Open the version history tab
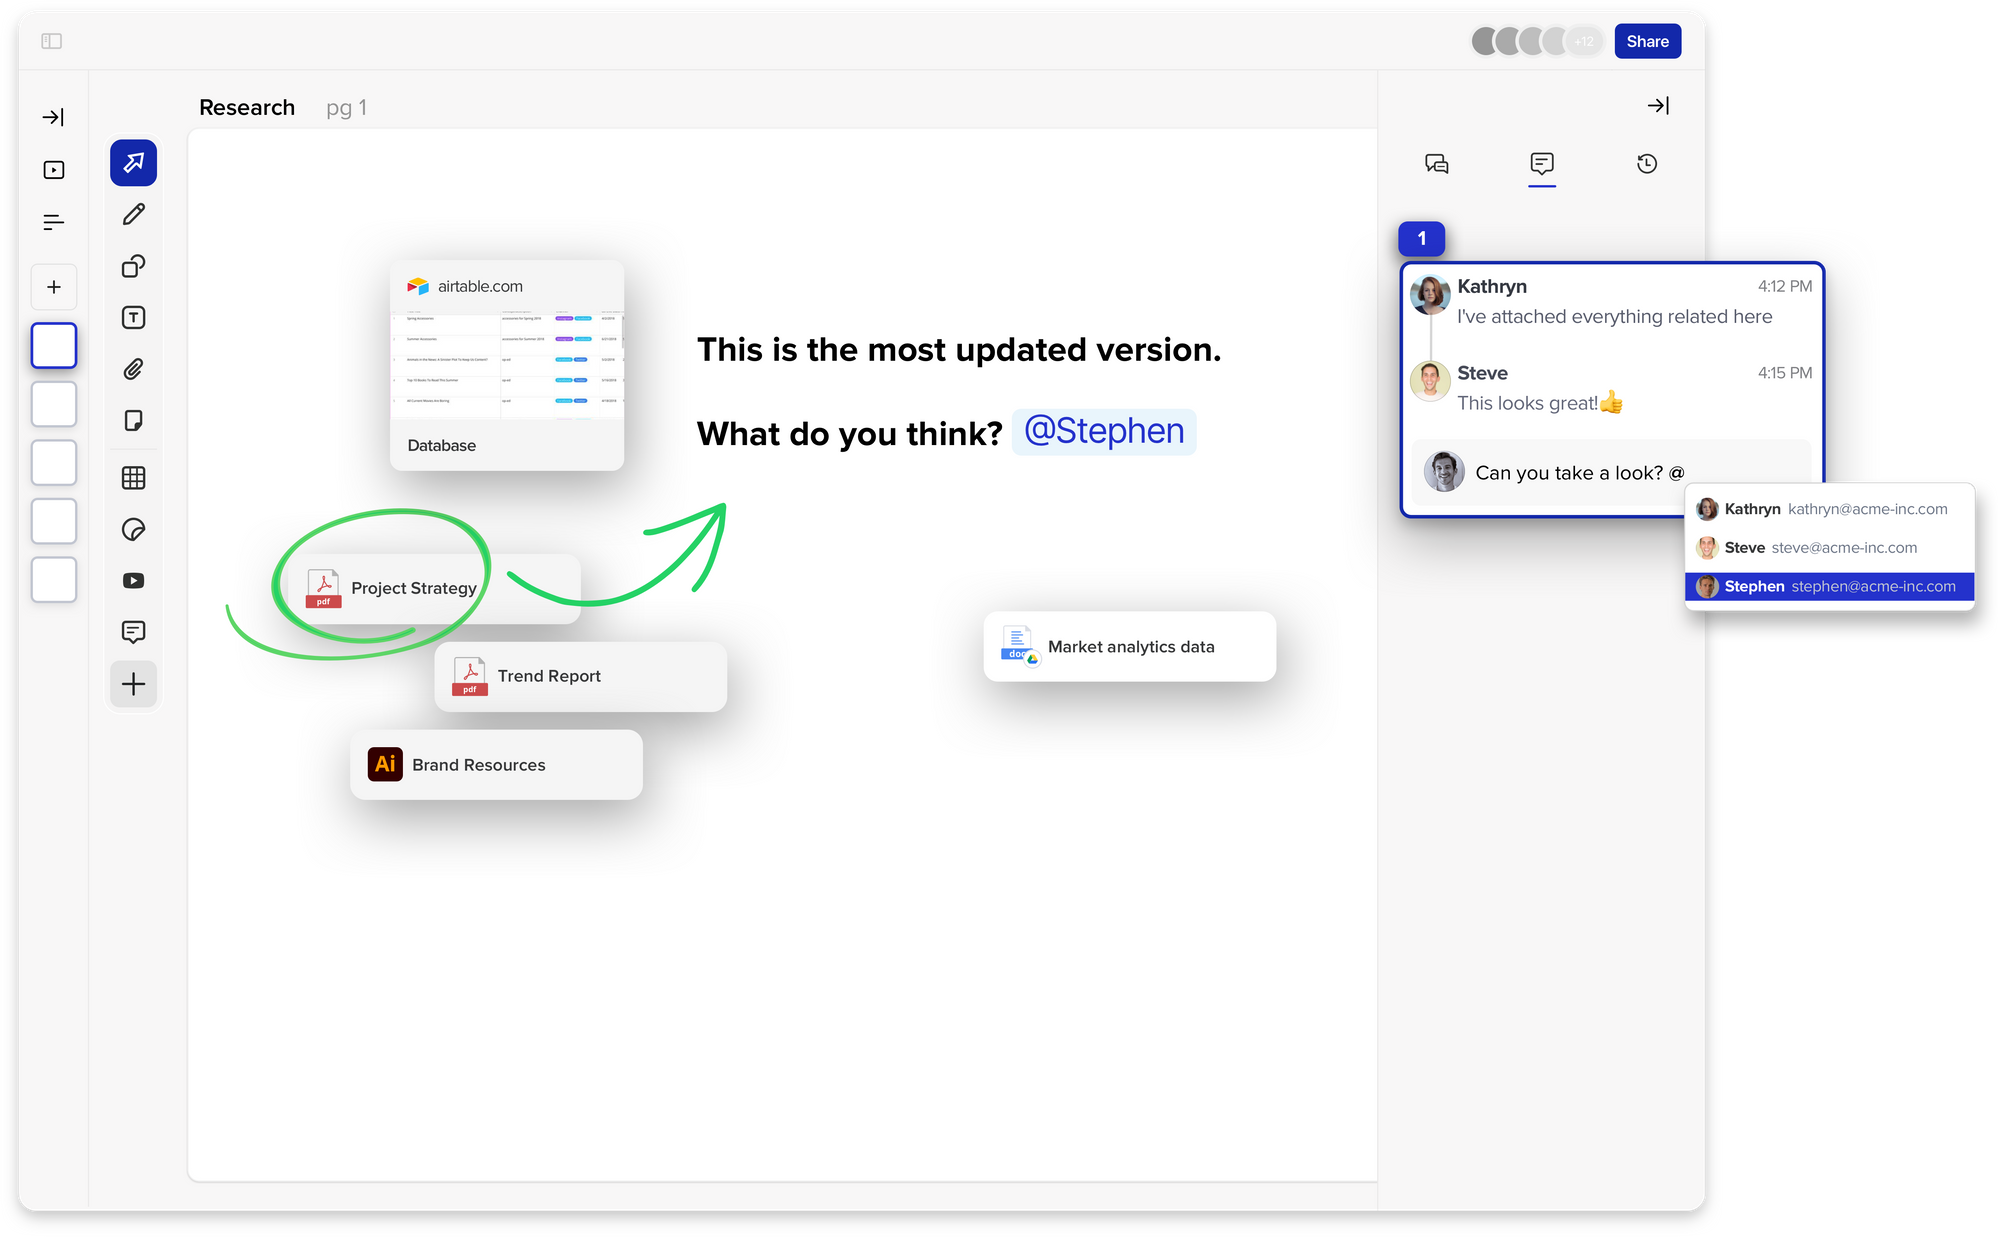The image size is (2000, 1237). click(x=1647, y=164)
